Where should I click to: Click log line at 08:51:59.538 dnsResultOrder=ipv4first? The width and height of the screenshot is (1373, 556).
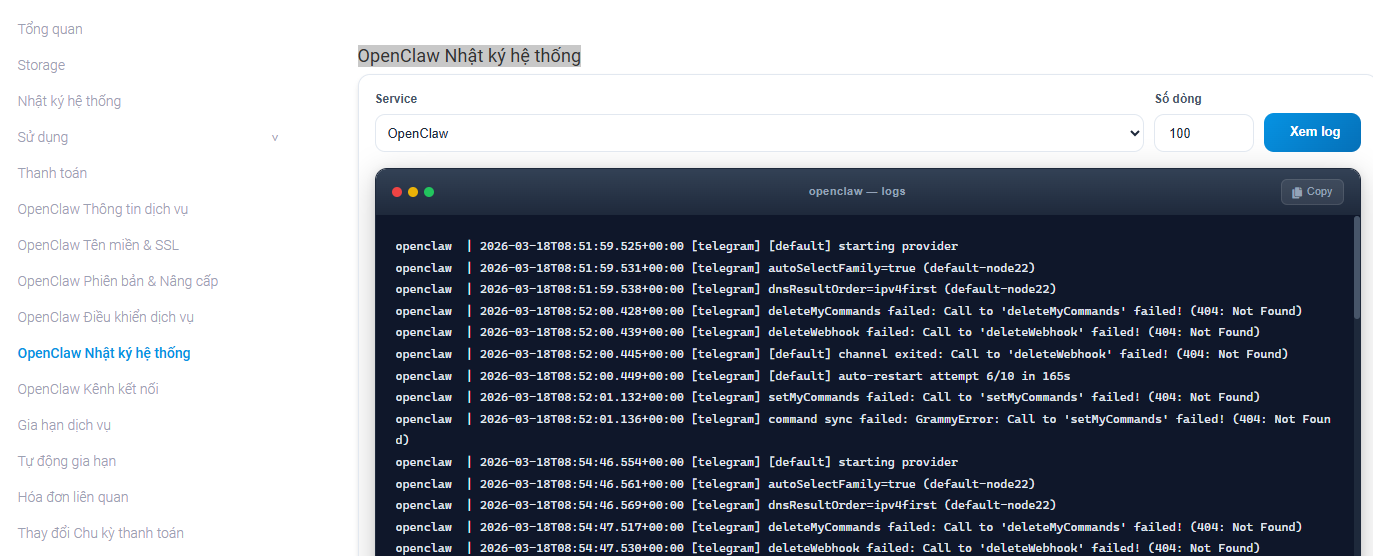[725, 289]
